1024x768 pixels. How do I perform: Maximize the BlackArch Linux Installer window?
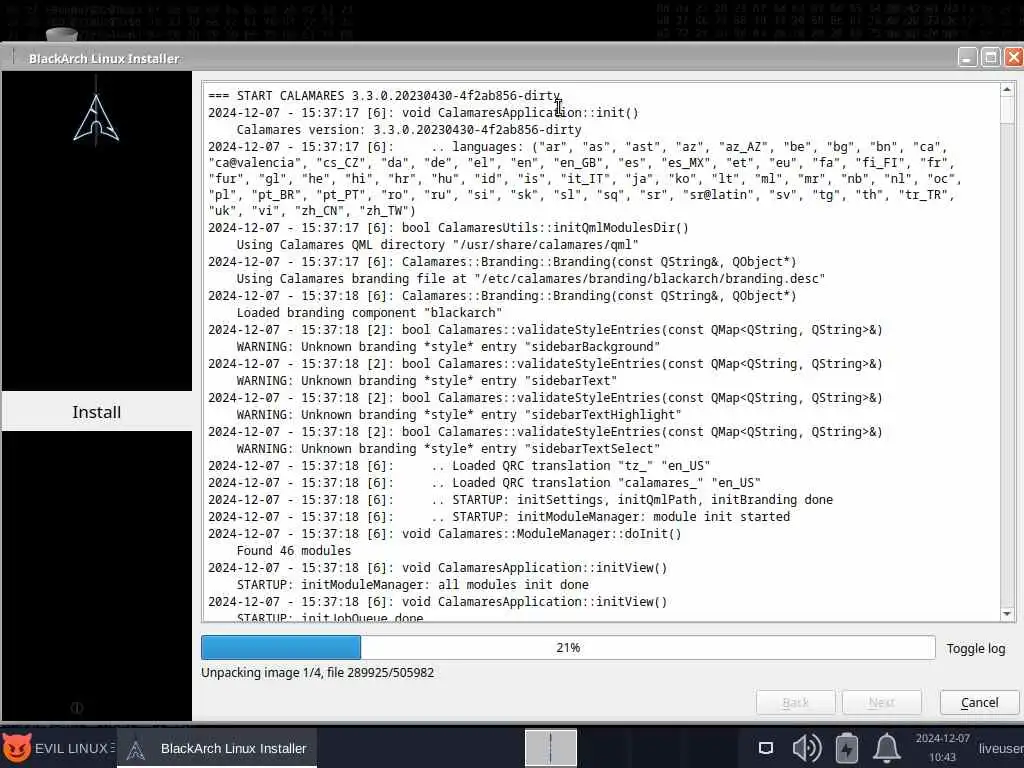click(x=991, y=57)
